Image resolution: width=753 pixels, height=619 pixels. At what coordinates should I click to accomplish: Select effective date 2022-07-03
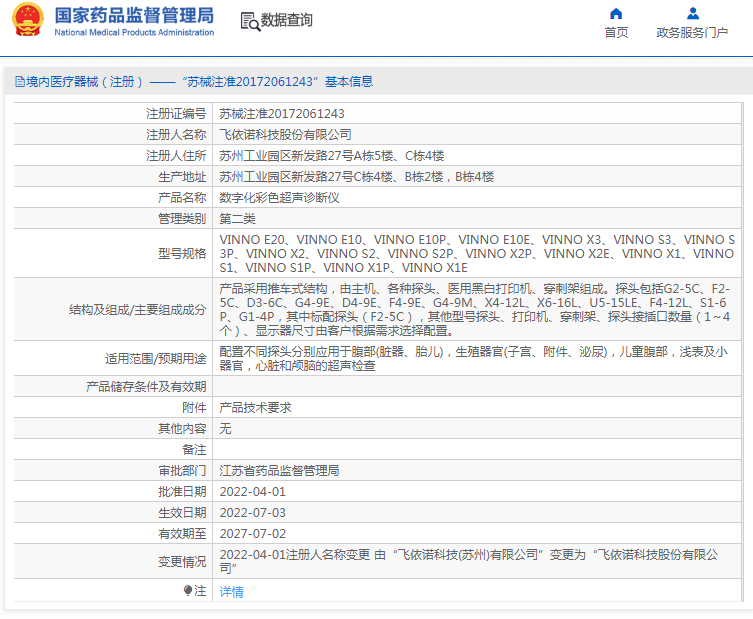pyautogui.click(x=253, y=513)
